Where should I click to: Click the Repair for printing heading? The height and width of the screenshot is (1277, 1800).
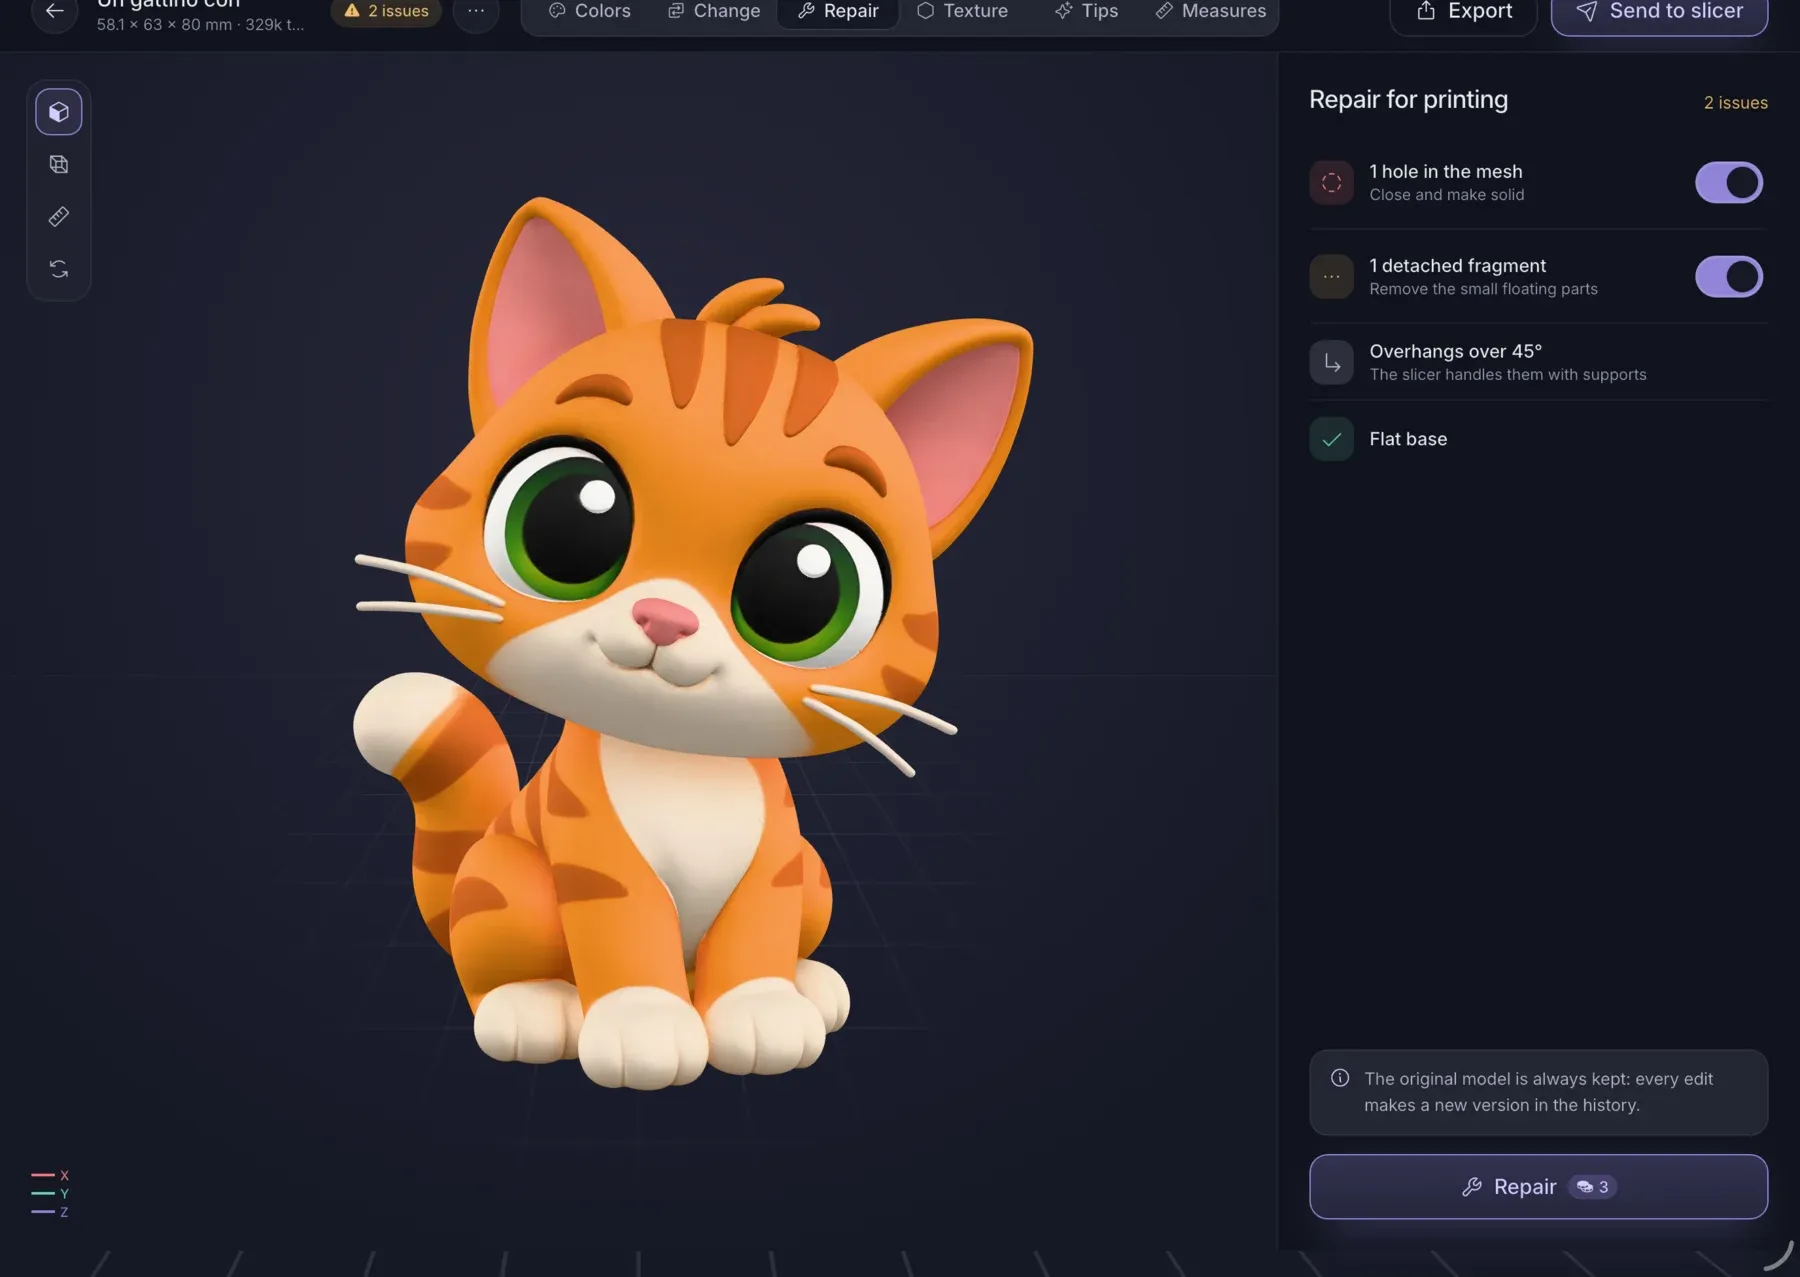[x=1408, y=100]
